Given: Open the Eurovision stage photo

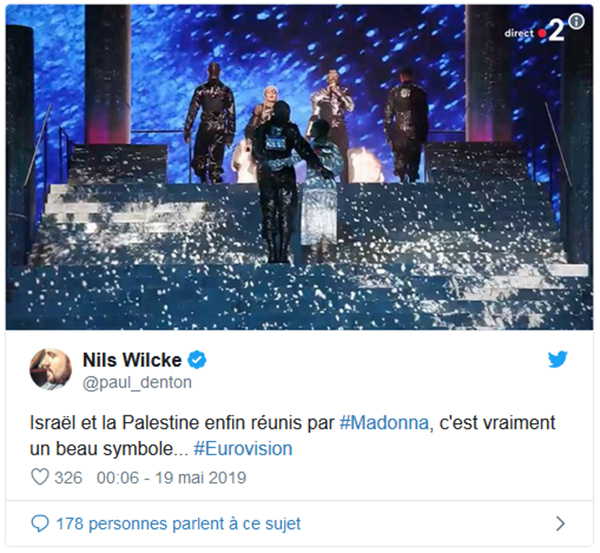Looking at the screenshot, I should 299,167.
